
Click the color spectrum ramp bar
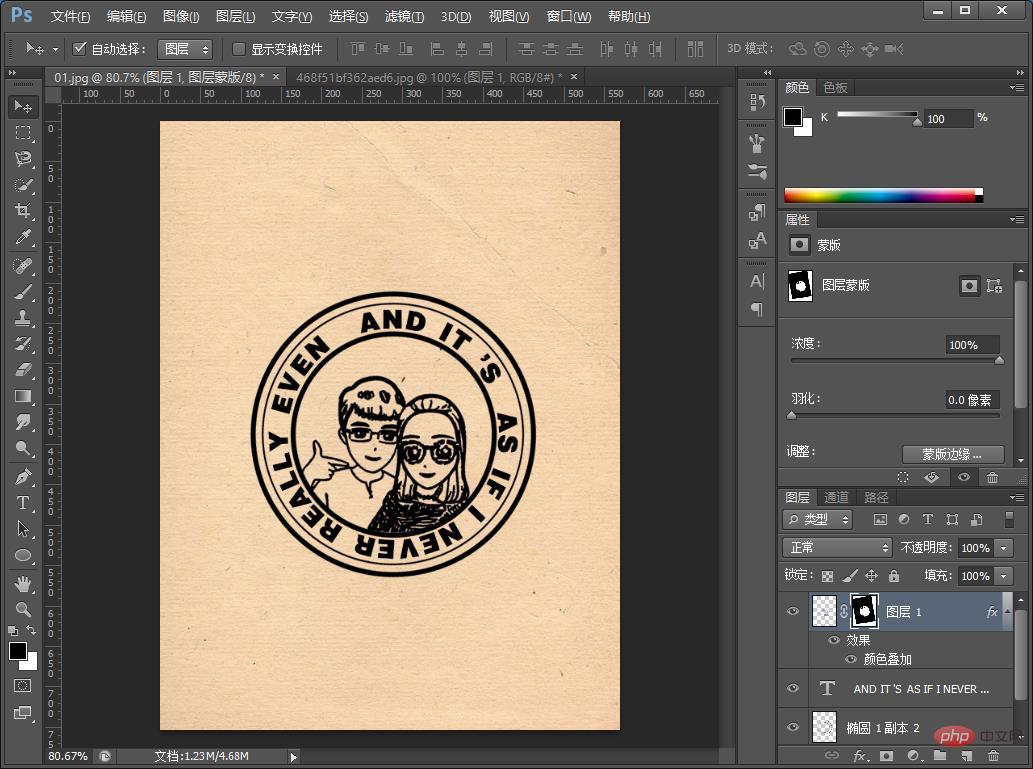point(883,196)
